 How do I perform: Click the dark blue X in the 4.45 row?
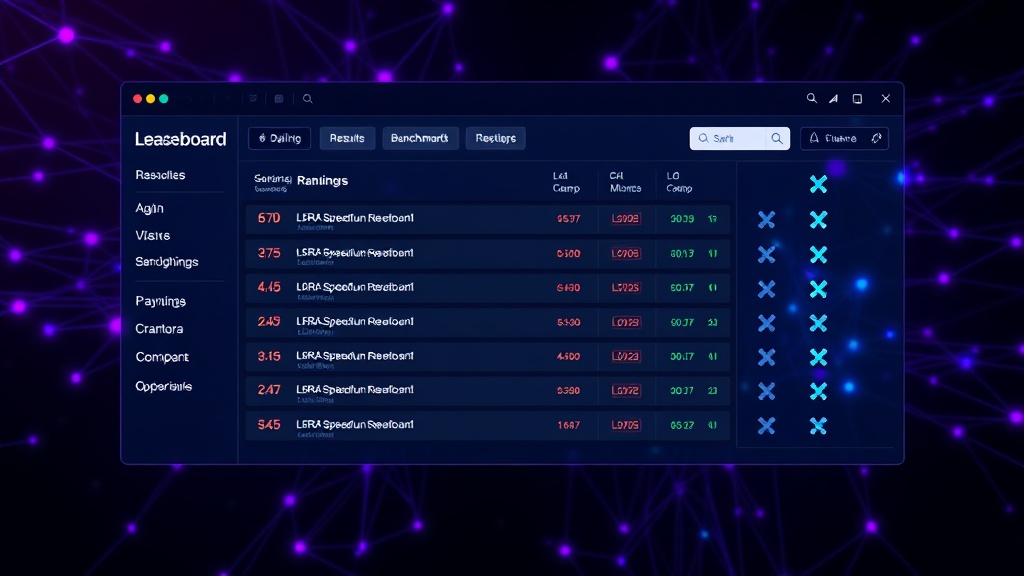click(x=766, y=289)
